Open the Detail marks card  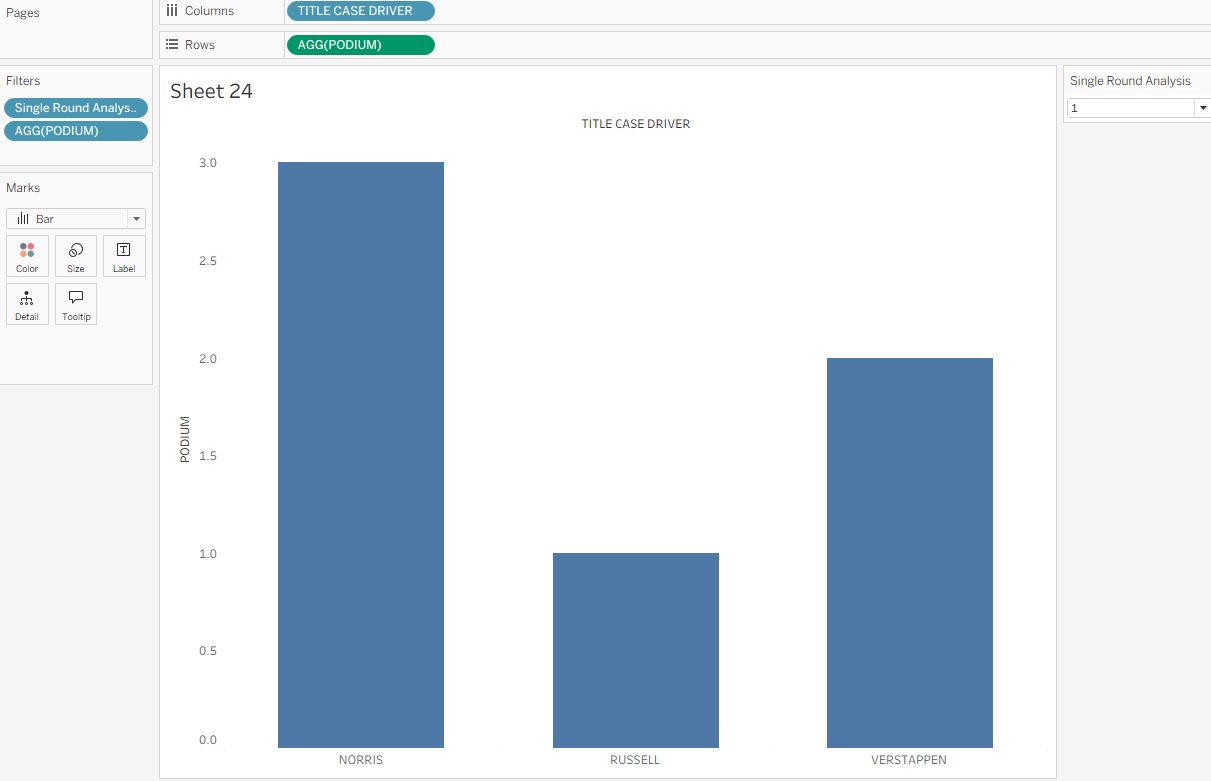point(27,304)
